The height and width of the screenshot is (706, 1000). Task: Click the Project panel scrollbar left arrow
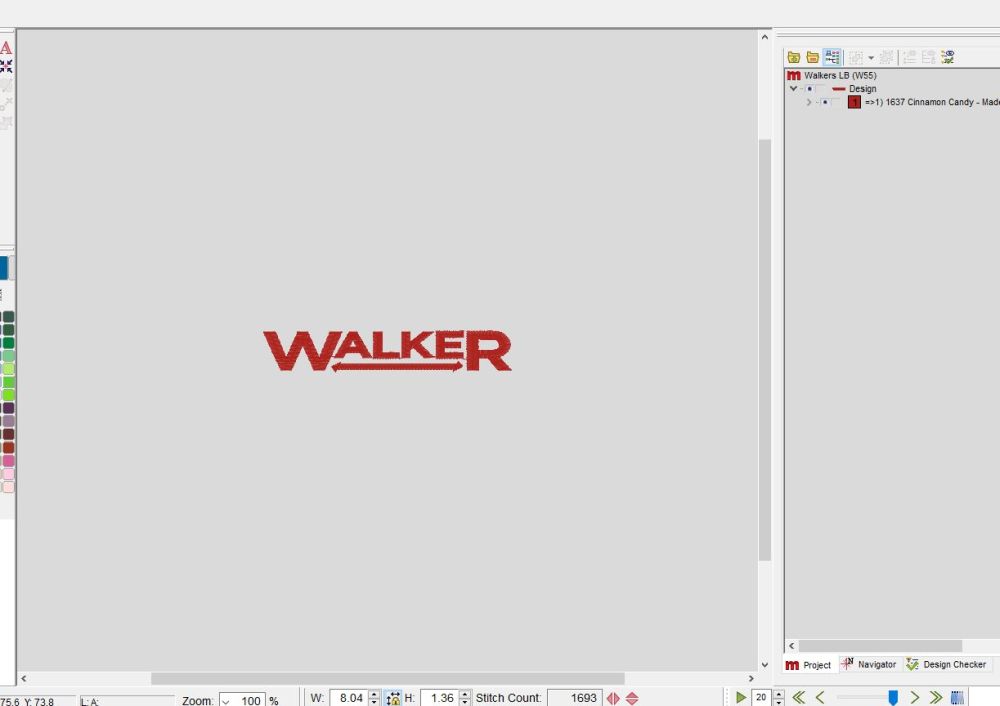(791, 646)
